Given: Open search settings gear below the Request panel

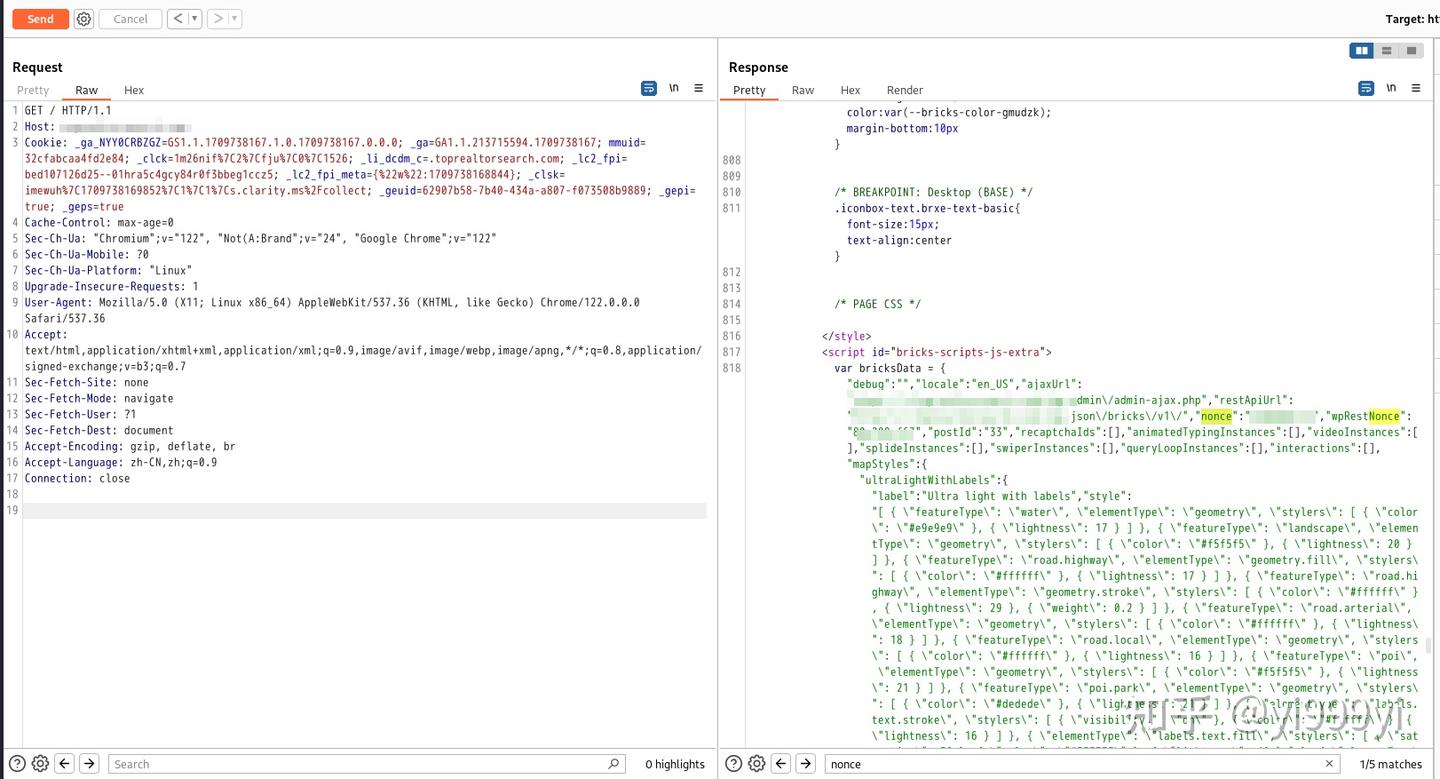Looking at the screenshot, I should point(40,763).
